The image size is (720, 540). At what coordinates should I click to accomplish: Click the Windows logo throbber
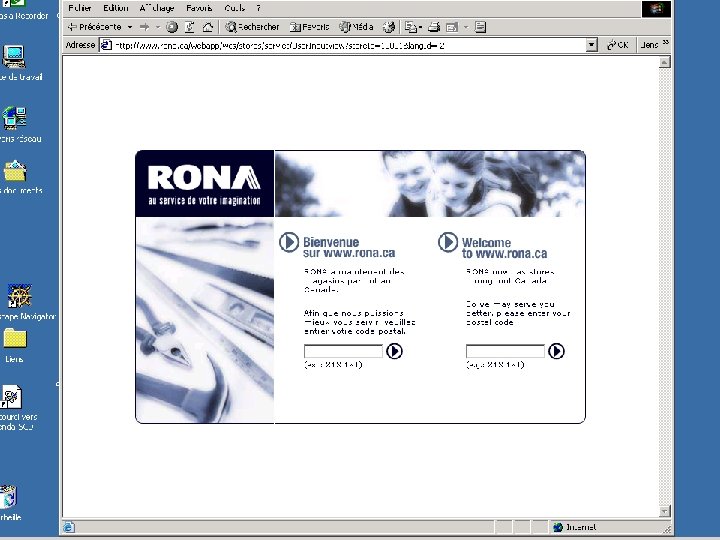click(656, 9)
